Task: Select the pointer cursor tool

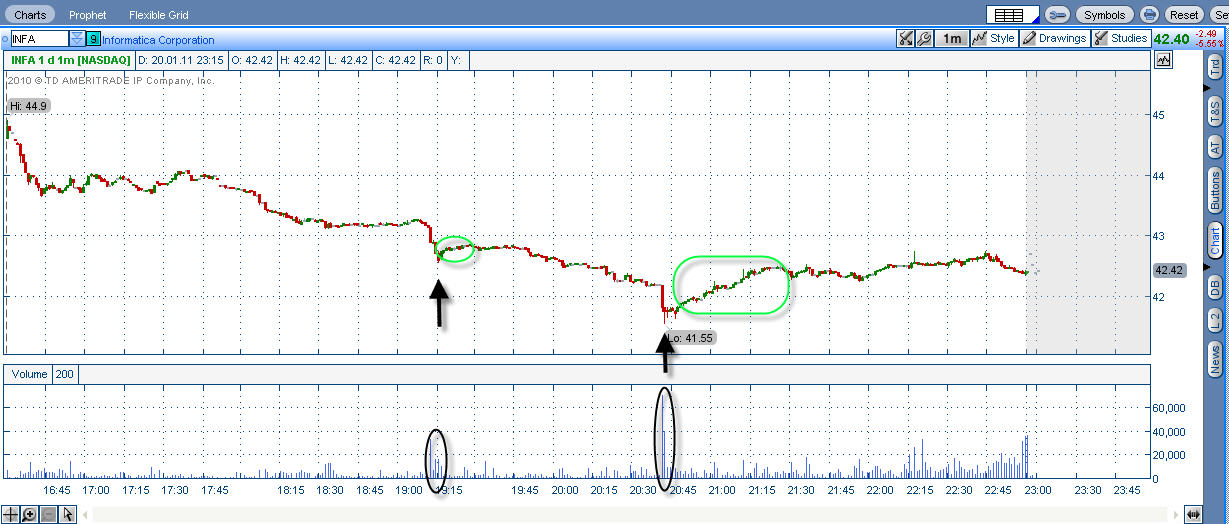Action: click(x=67, y=514)
